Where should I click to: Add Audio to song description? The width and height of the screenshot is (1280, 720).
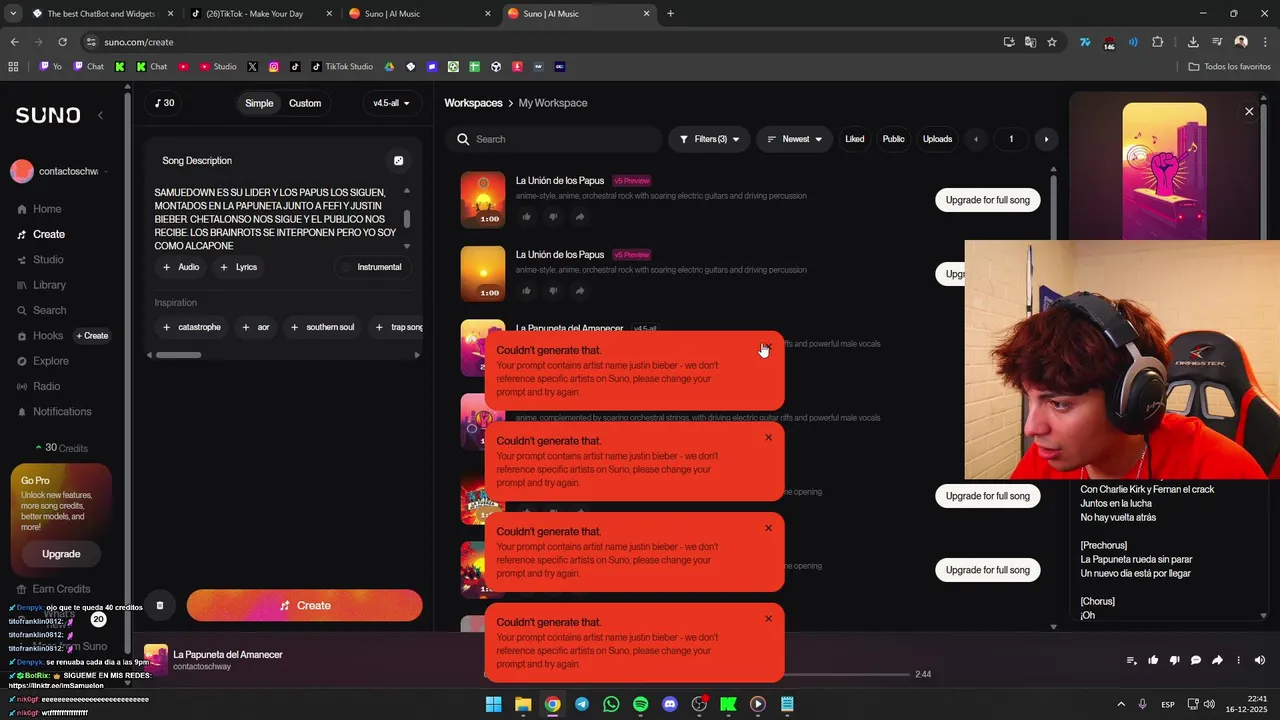(181, 267)
